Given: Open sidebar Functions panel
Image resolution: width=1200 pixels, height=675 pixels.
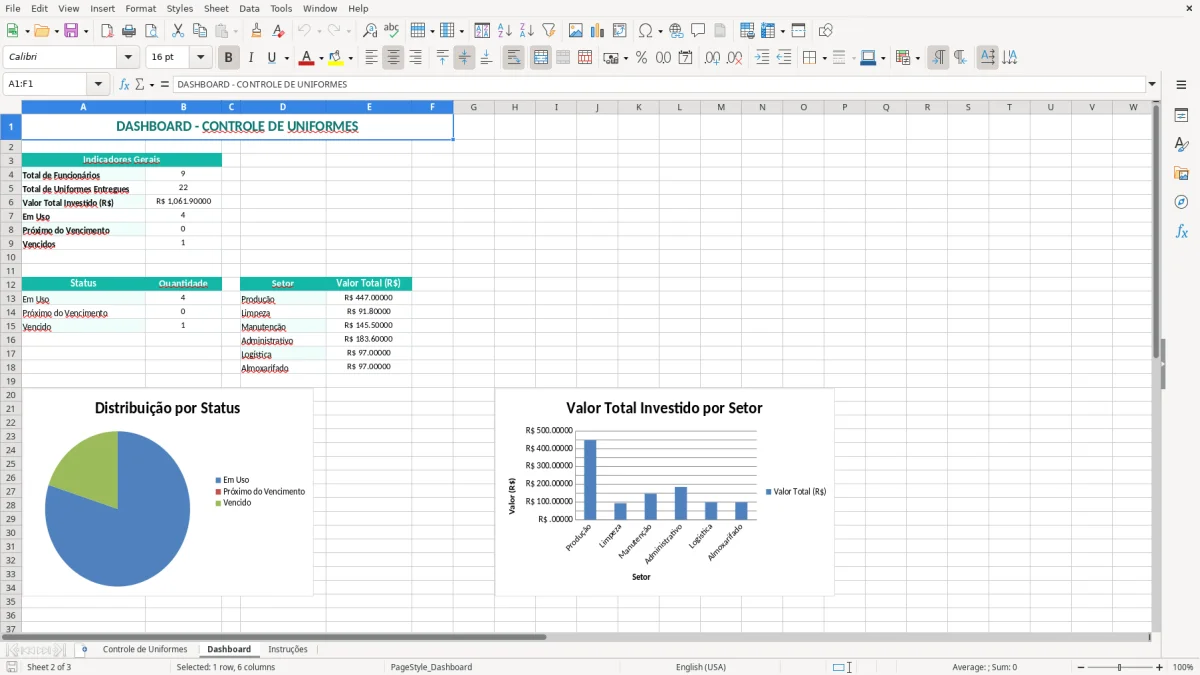Looking at the screenshot, I should [1181, 232].
